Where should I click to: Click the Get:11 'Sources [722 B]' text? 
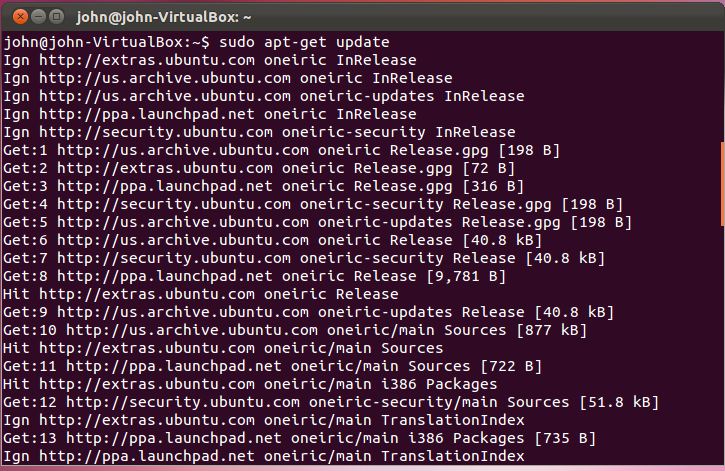475,367
